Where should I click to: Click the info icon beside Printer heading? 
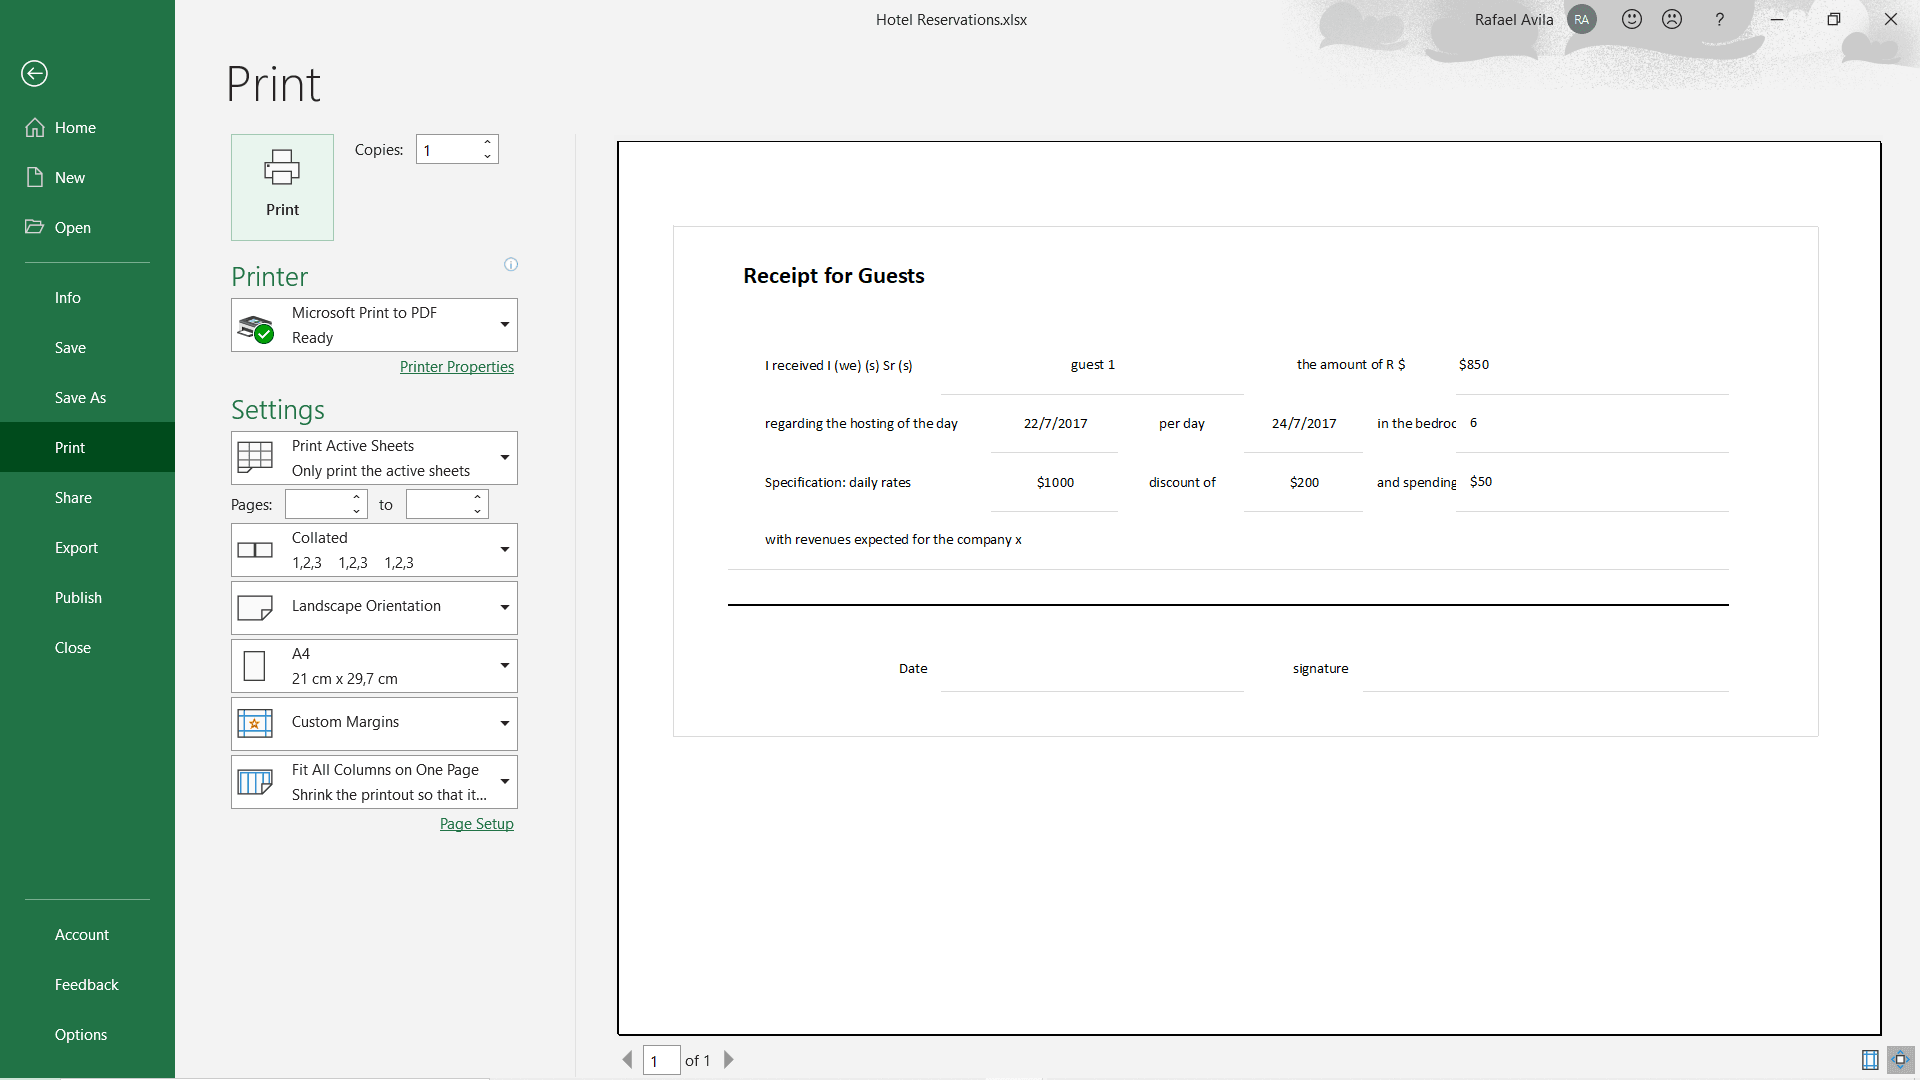(510, 263)
